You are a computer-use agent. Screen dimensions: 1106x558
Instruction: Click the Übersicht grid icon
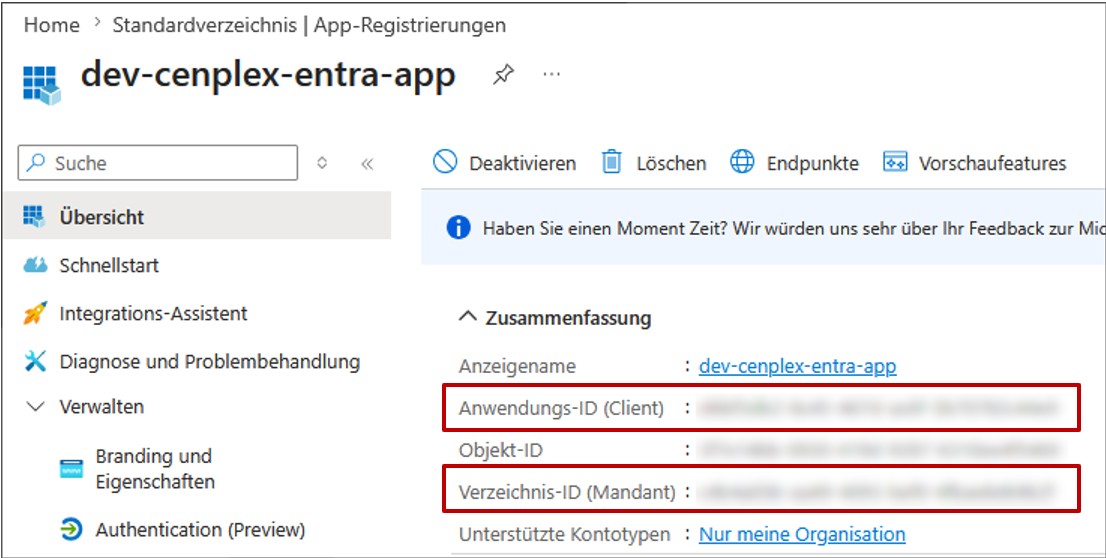[x=34, y=217]
